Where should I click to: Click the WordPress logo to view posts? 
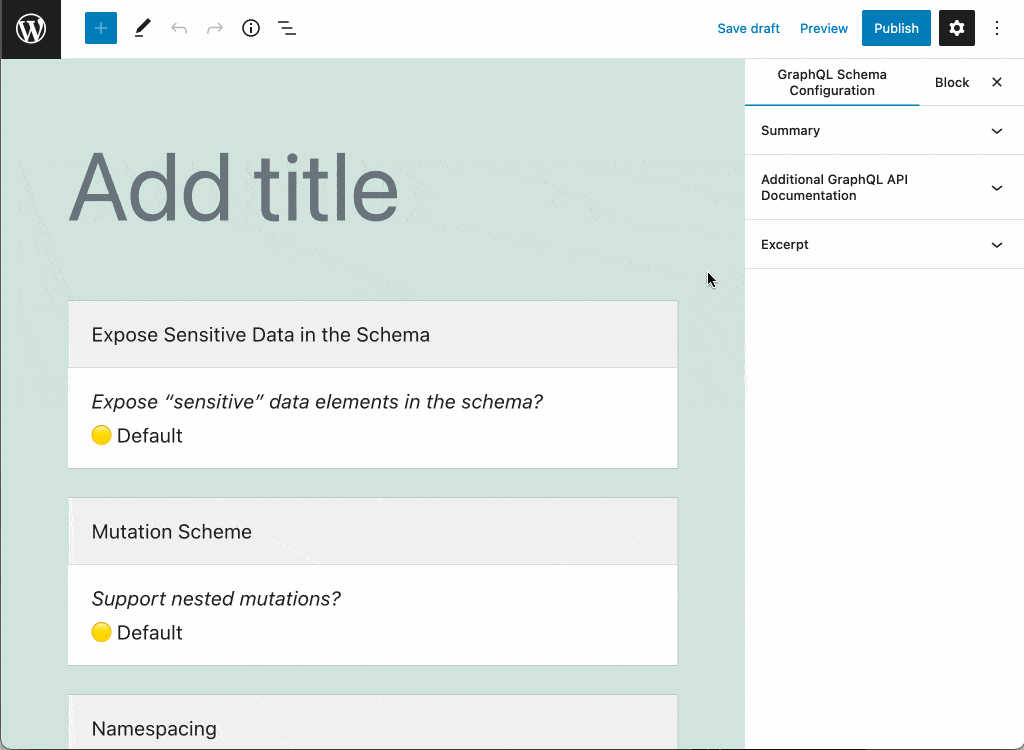[x=31, y=29]
